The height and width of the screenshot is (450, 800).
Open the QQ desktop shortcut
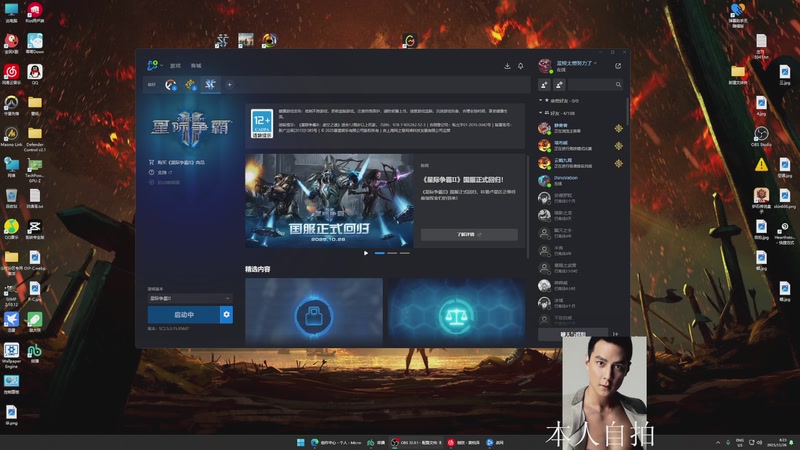[35, 74]
